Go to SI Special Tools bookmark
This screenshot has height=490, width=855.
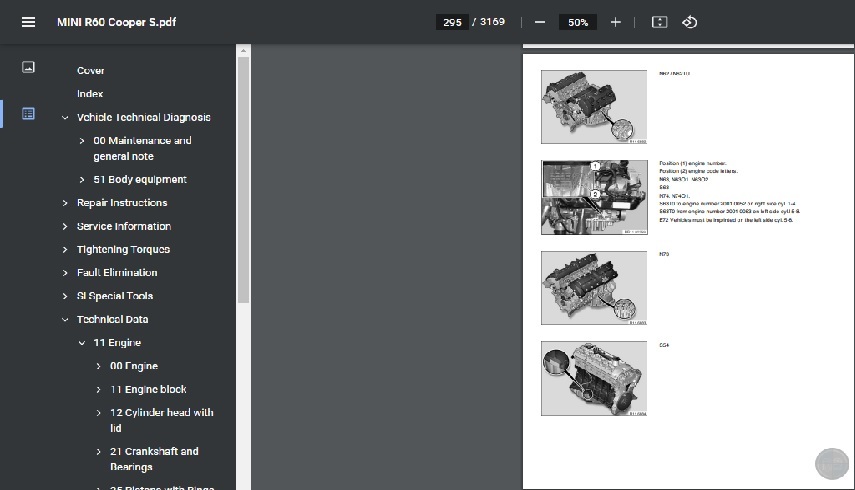115,296
